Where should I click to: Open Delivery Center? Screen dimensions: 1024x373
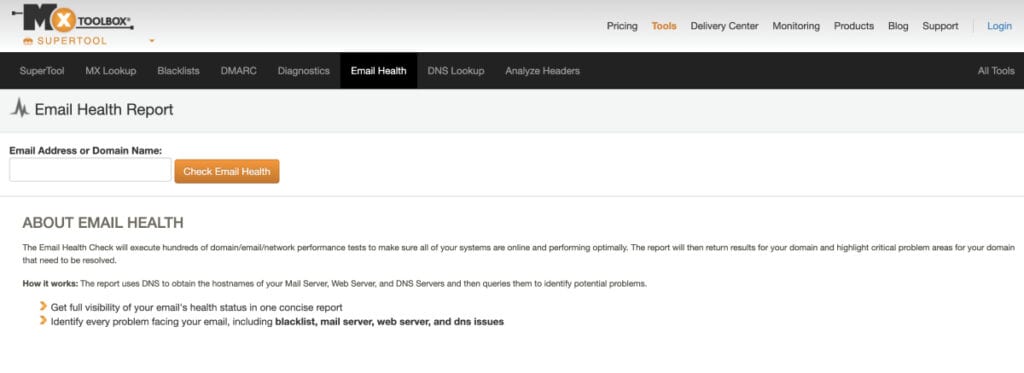pyautogui.click(x=724, y=26)
